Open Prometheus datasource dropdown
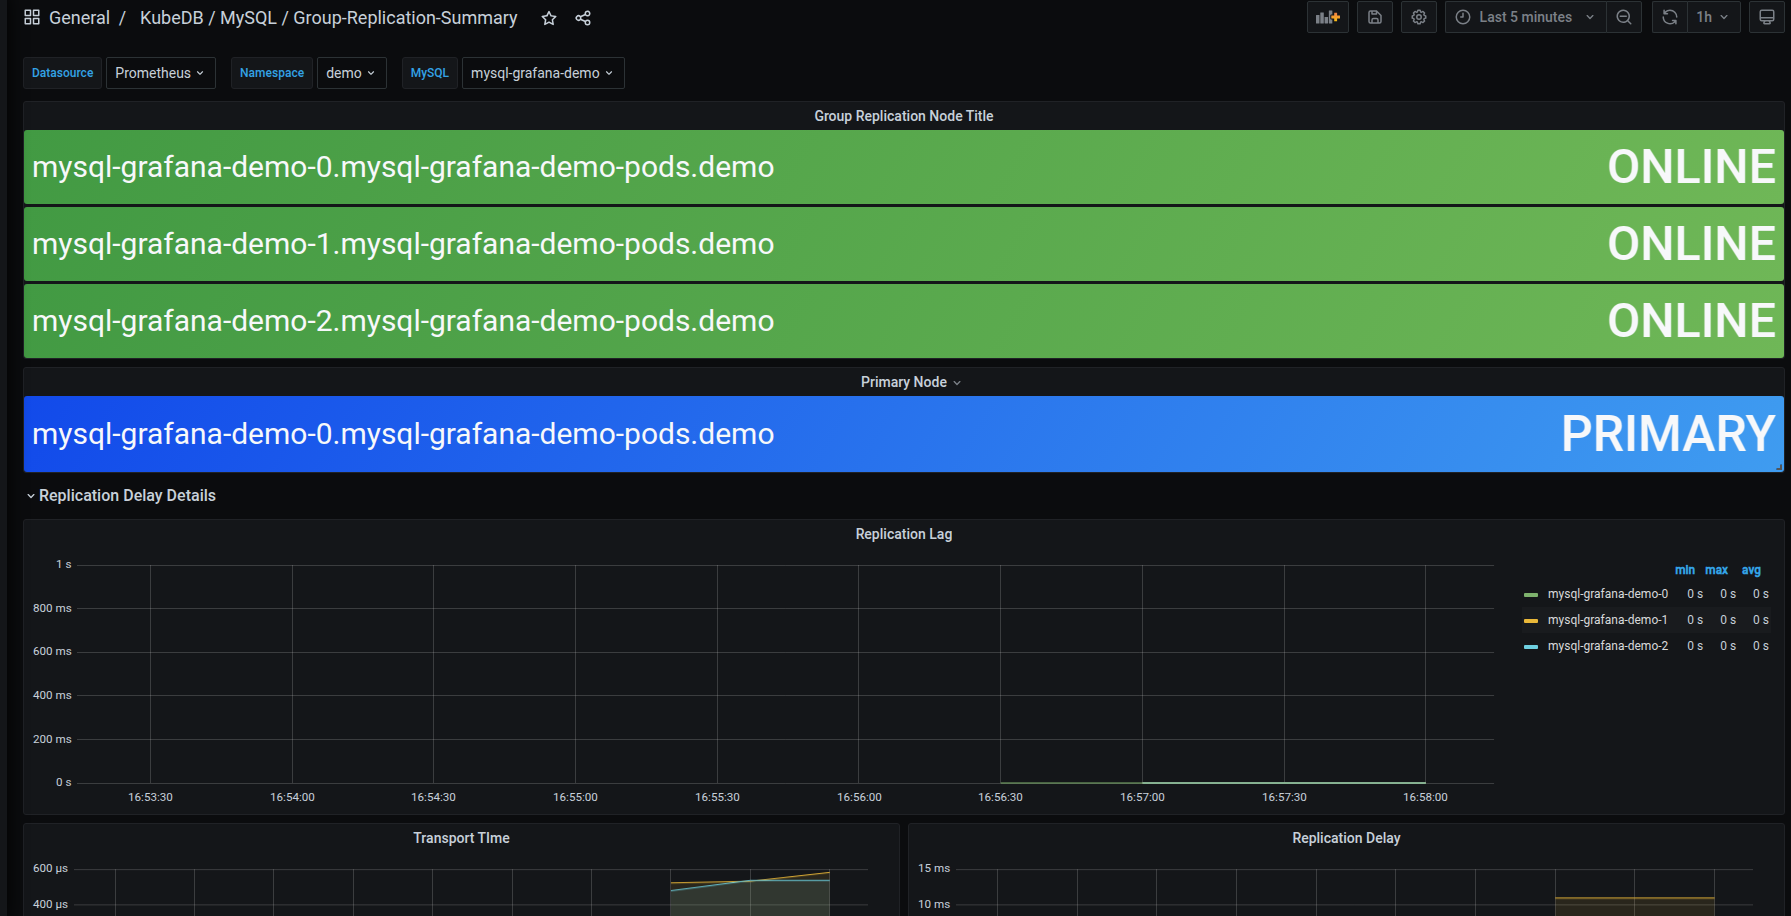Image resolution: width=1791 pixels, height=916 pixels. coord(160,73)
